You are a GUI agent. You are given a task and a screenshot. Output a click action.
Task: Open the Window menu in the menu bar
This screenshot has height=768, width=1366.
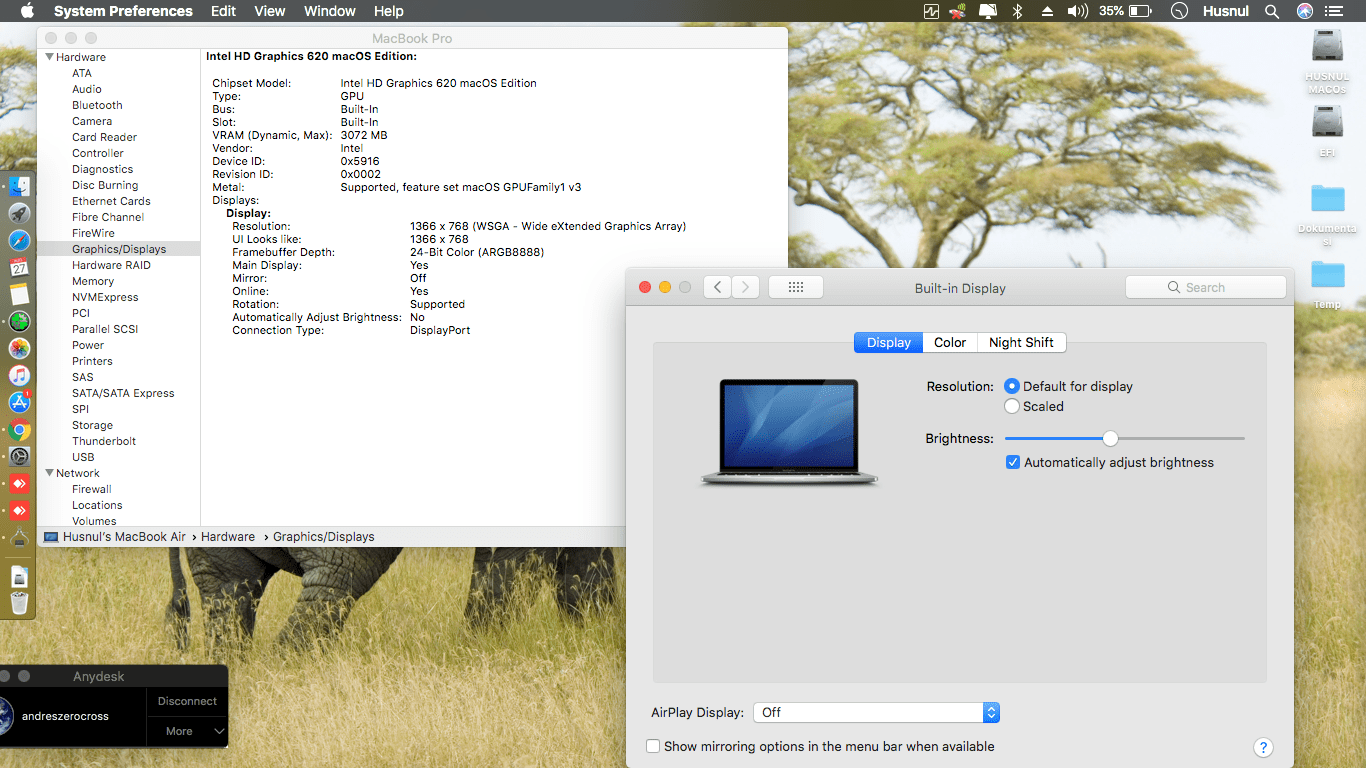tap(329, 11)
